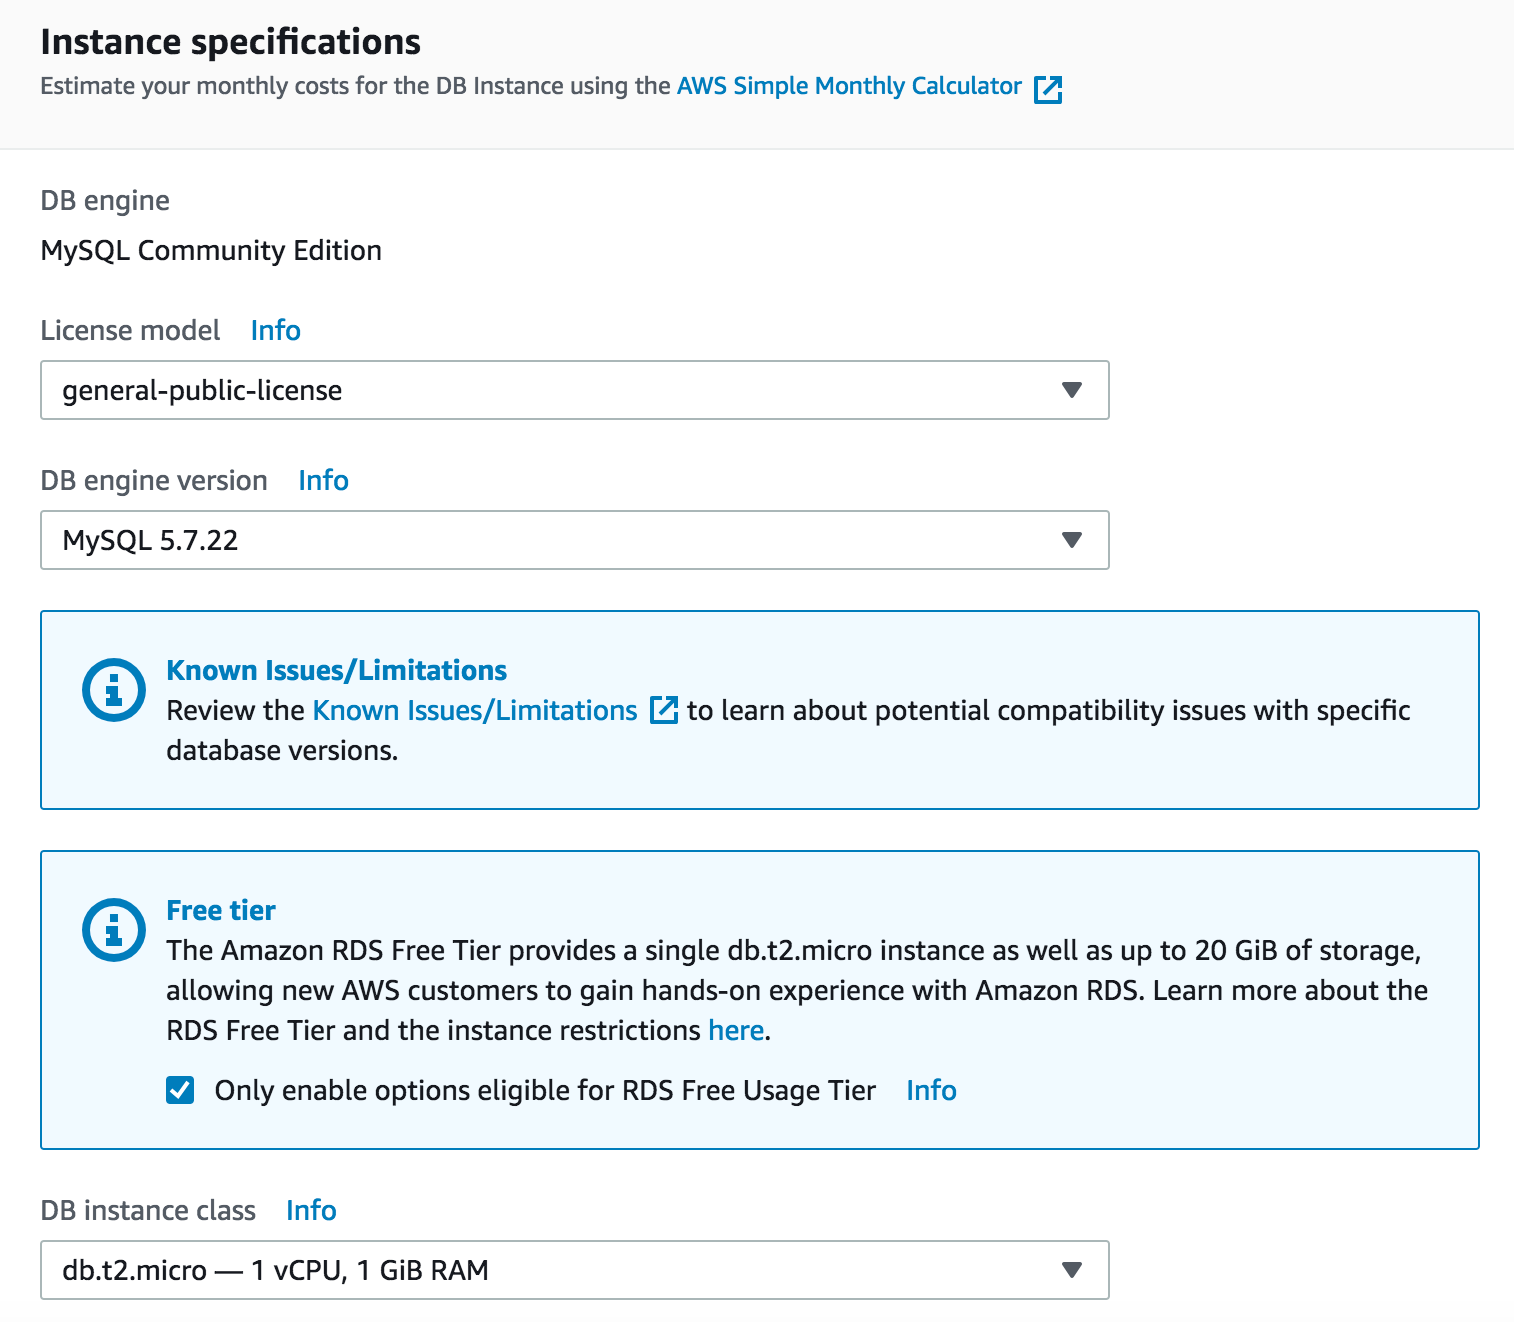Click arrow on general-public-license dropdown
The image size is (1514, 1322).
pos(1072,390)
